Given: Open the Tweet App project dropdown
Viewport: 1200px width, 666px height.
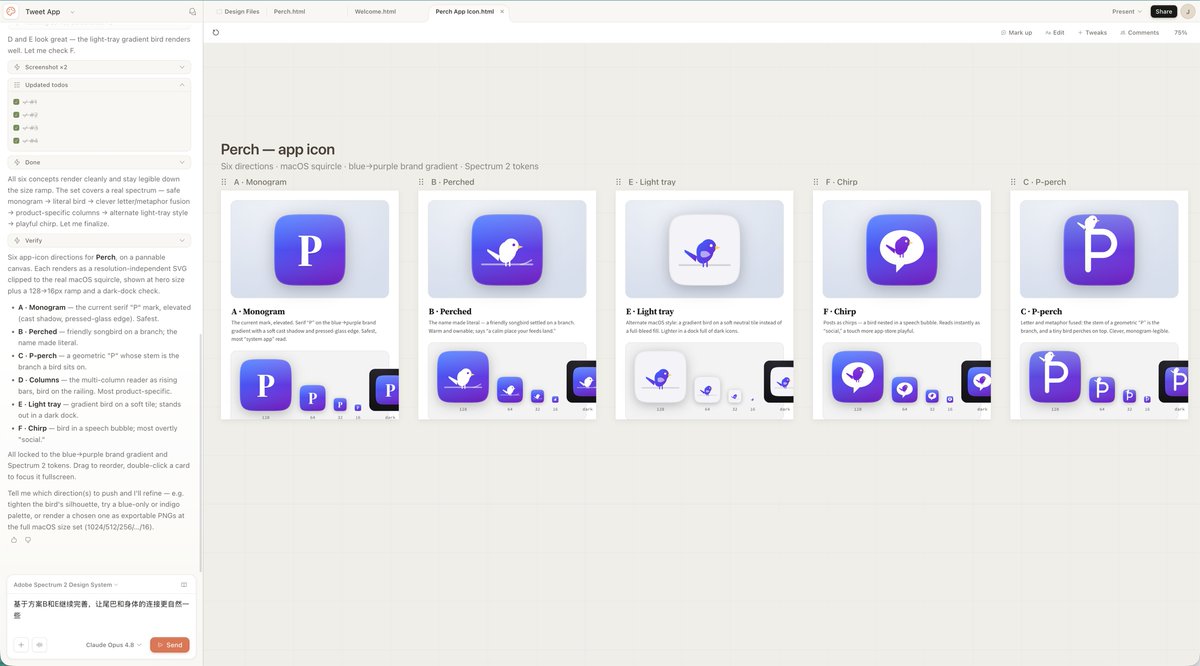Looking at the screenshot, I should tap(50, 12).
